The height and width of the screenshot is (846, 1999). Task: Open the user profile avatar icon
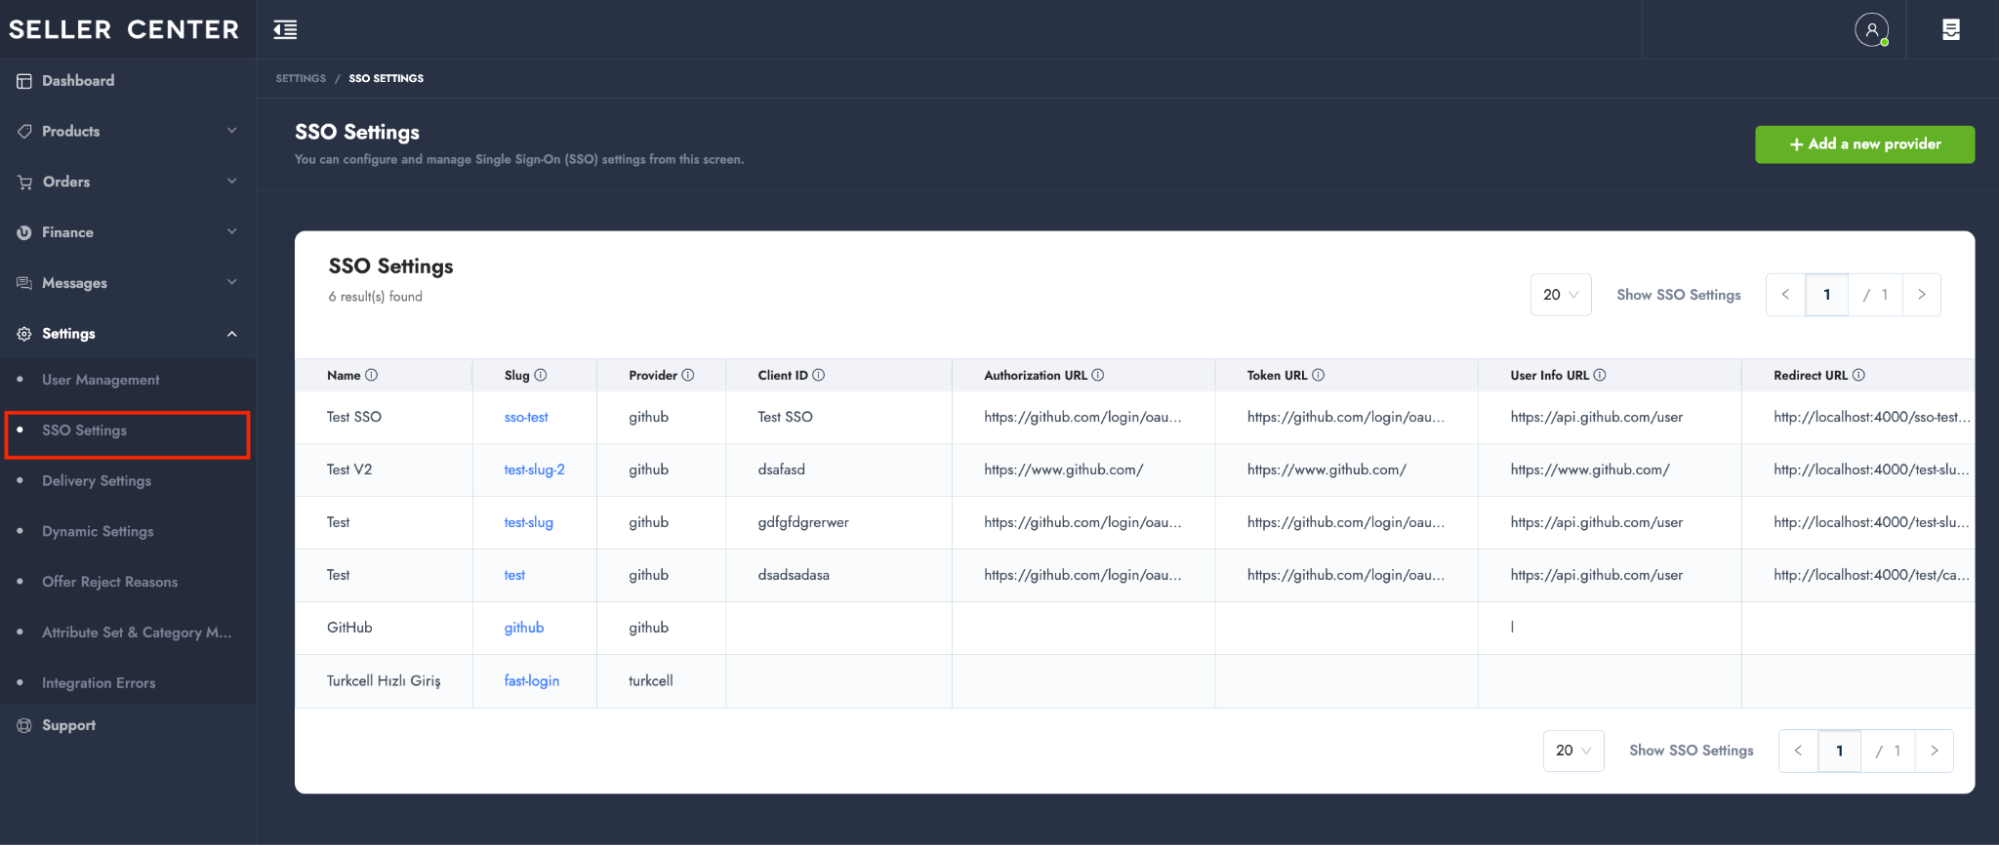click(x=1871, y=30)
